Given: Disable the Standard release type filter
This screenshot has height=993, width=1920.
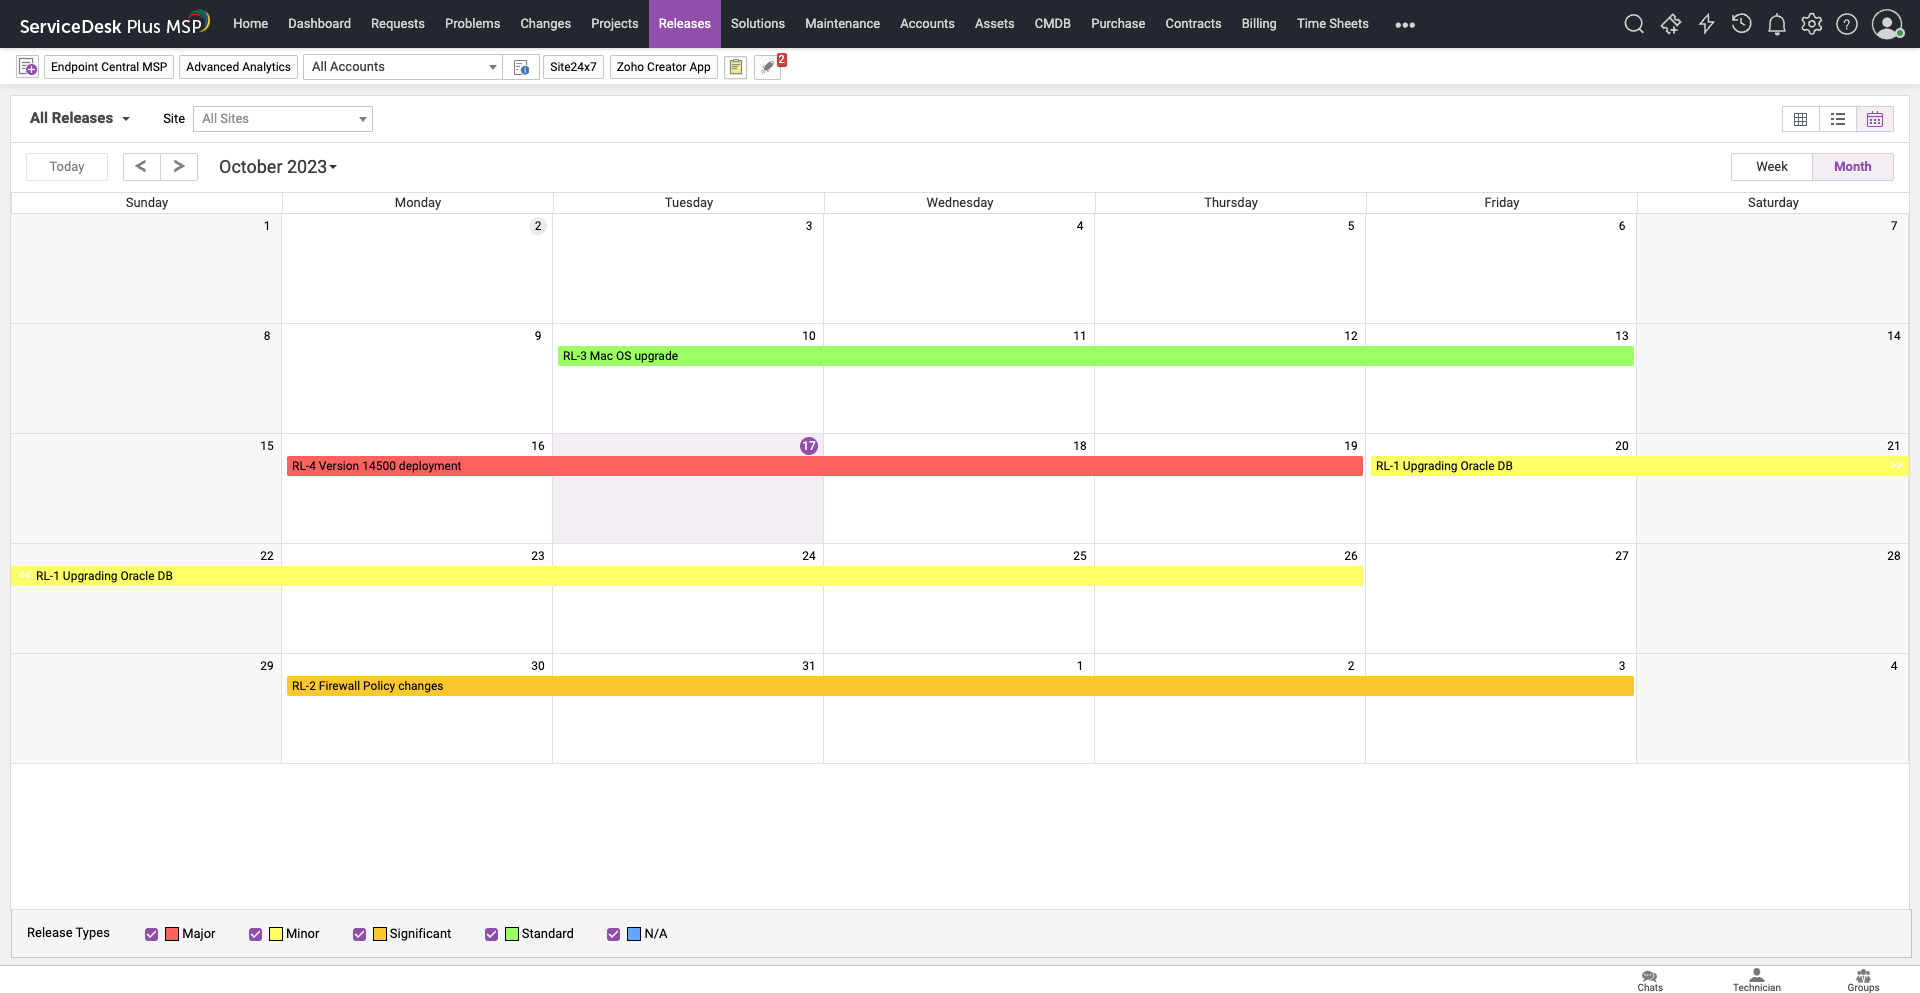Looking at the screenshot, I should click(x=491, y=934).
